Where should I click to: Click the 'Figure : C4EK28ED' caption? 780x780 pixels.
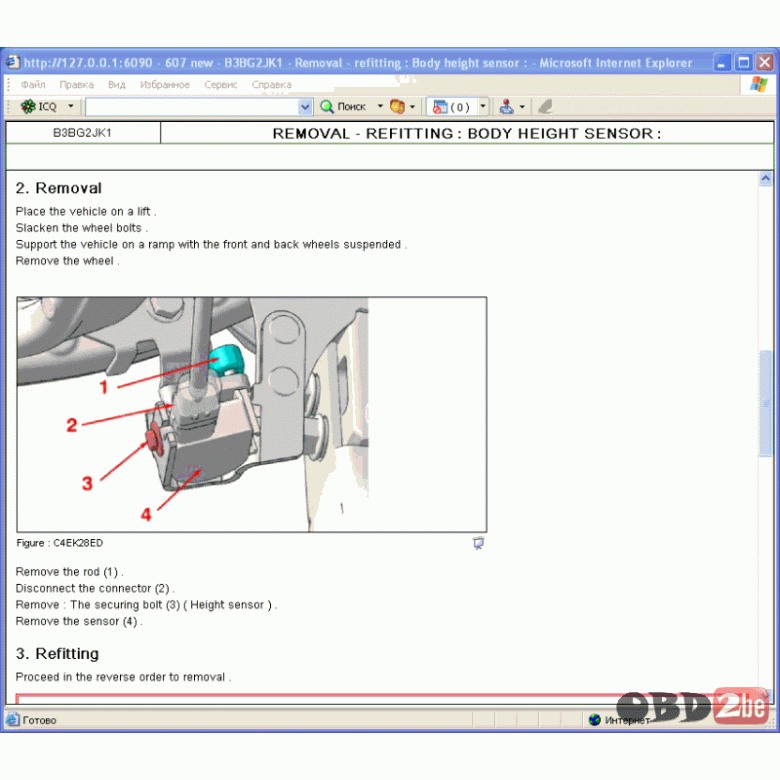[x=60, y=543]
